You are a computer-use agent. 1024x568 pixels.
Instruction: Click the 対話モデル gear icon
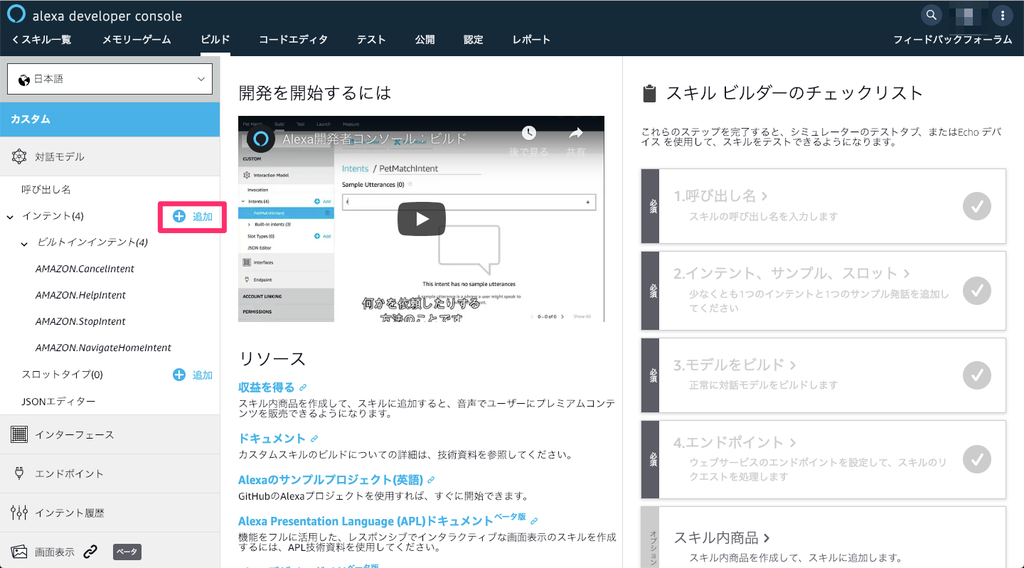click(x=19, y=157)
